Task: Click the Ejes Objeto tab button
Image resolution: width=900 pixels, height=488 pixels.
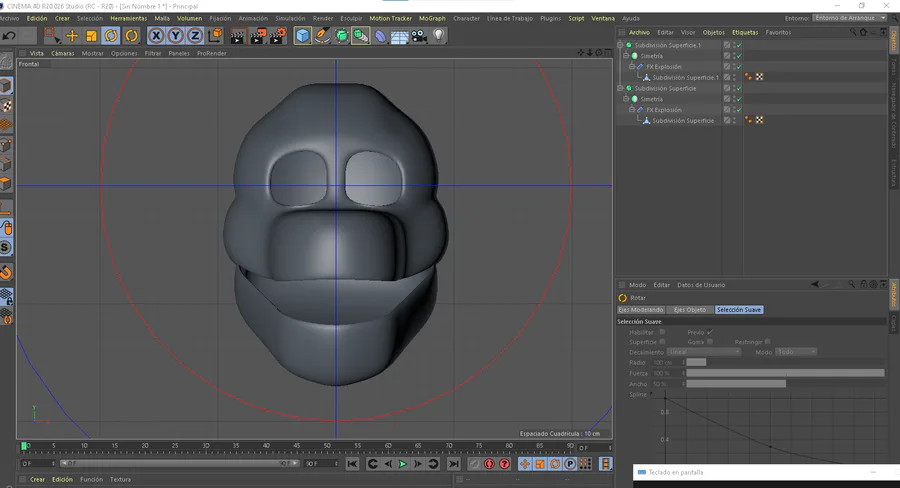Action: coord(690,309)
